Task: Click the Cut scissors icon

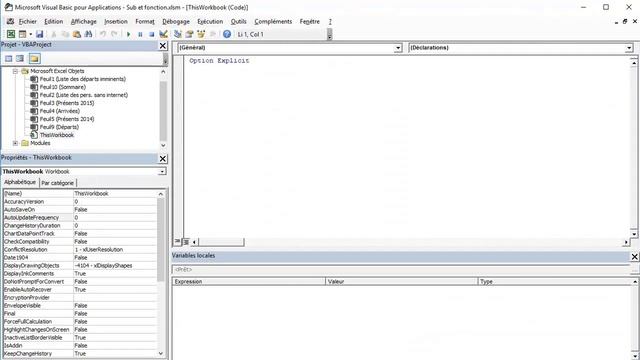Action: pyautogui.click(x=53, y=34)
